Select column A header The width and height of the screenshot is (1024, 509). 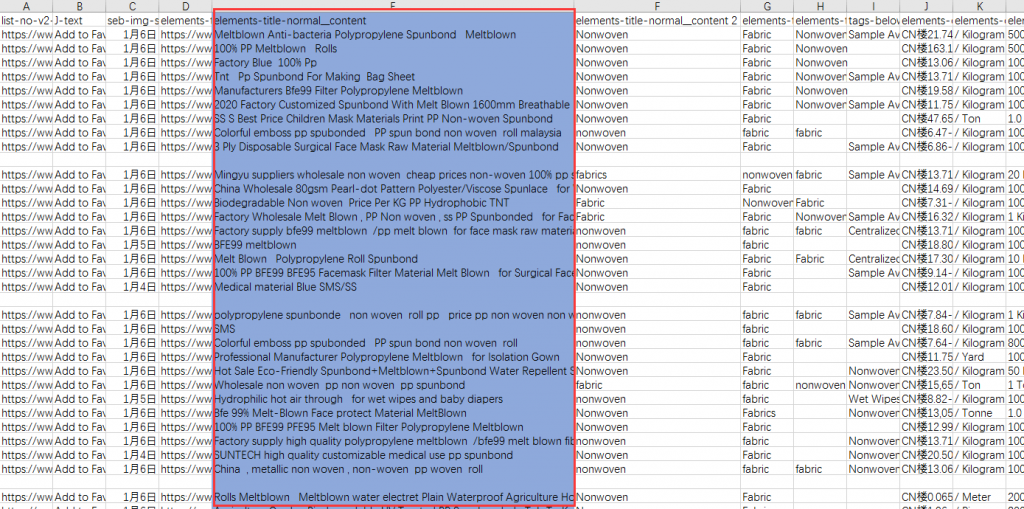pos(26,6)
